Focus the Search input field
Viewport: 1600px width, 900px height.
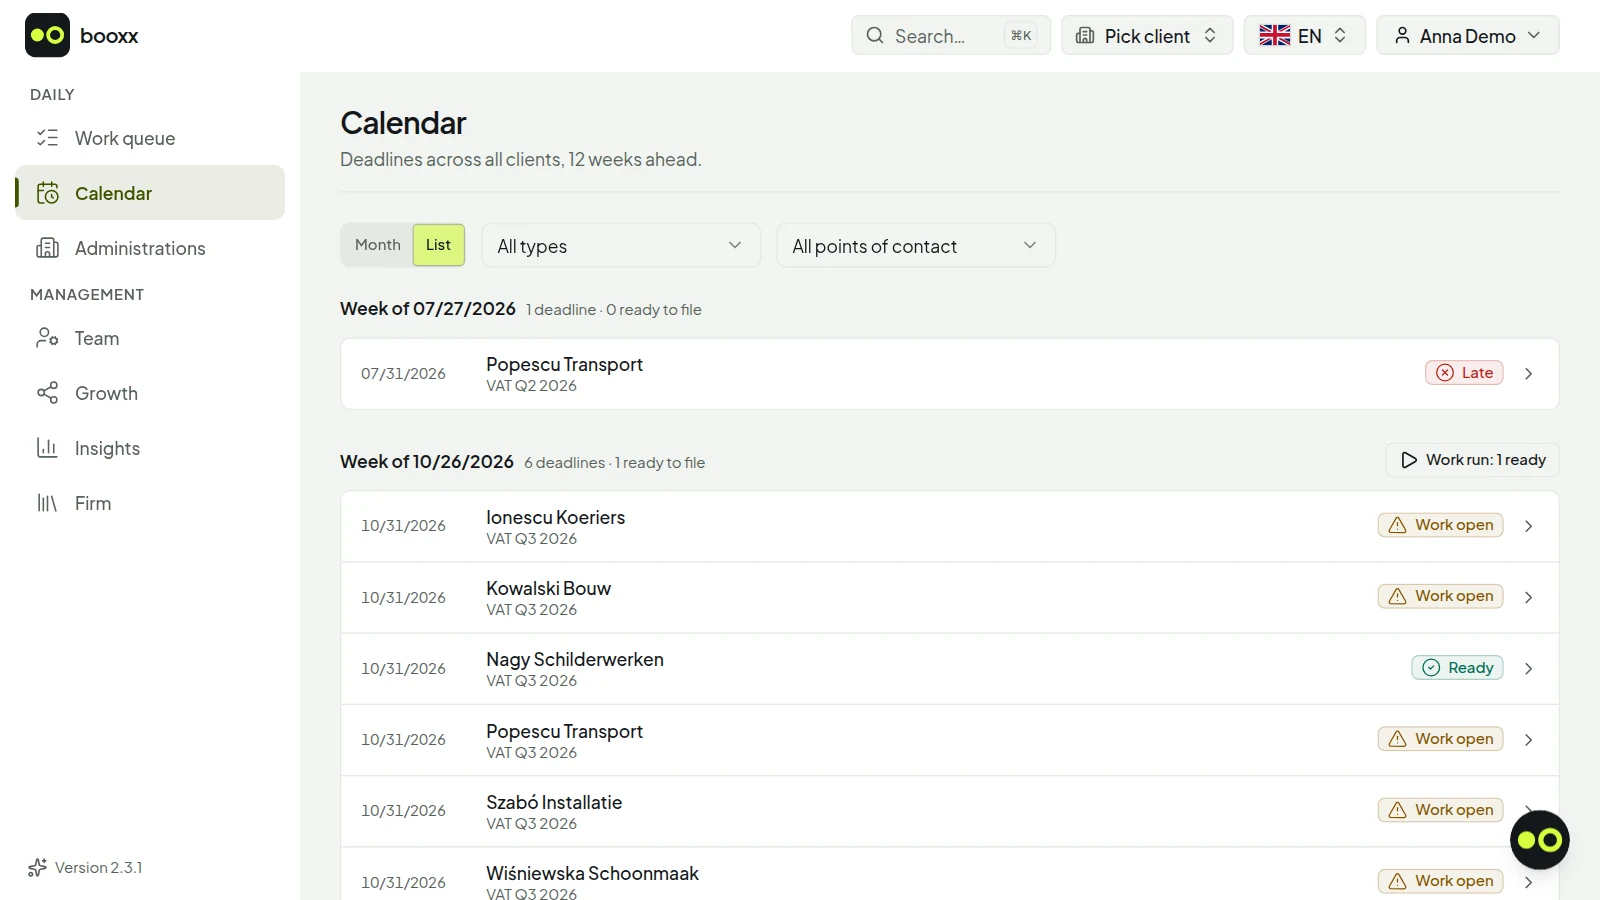click(951, 35)
